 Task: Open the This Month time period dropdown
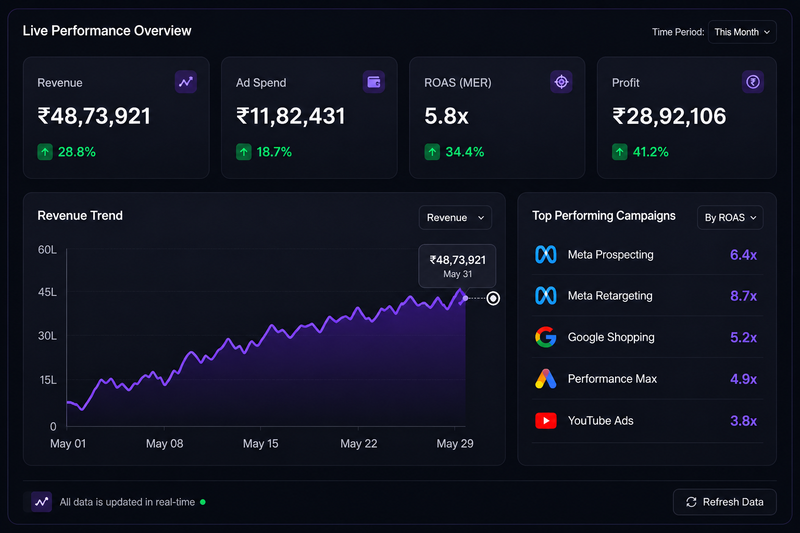click(x=742, y=32)
